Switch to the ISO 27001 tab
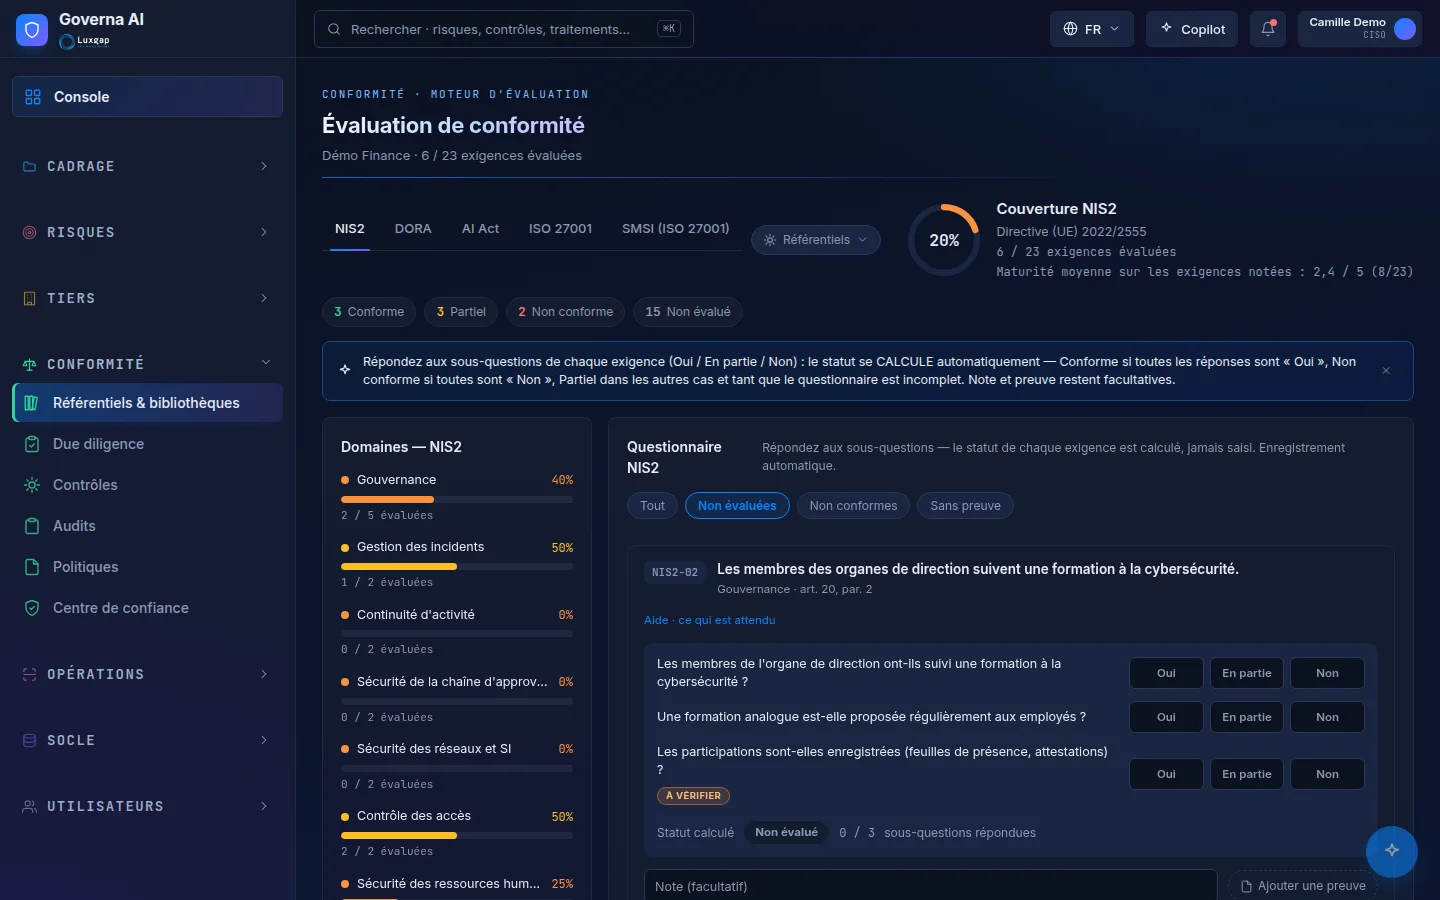 pos(560,229)
